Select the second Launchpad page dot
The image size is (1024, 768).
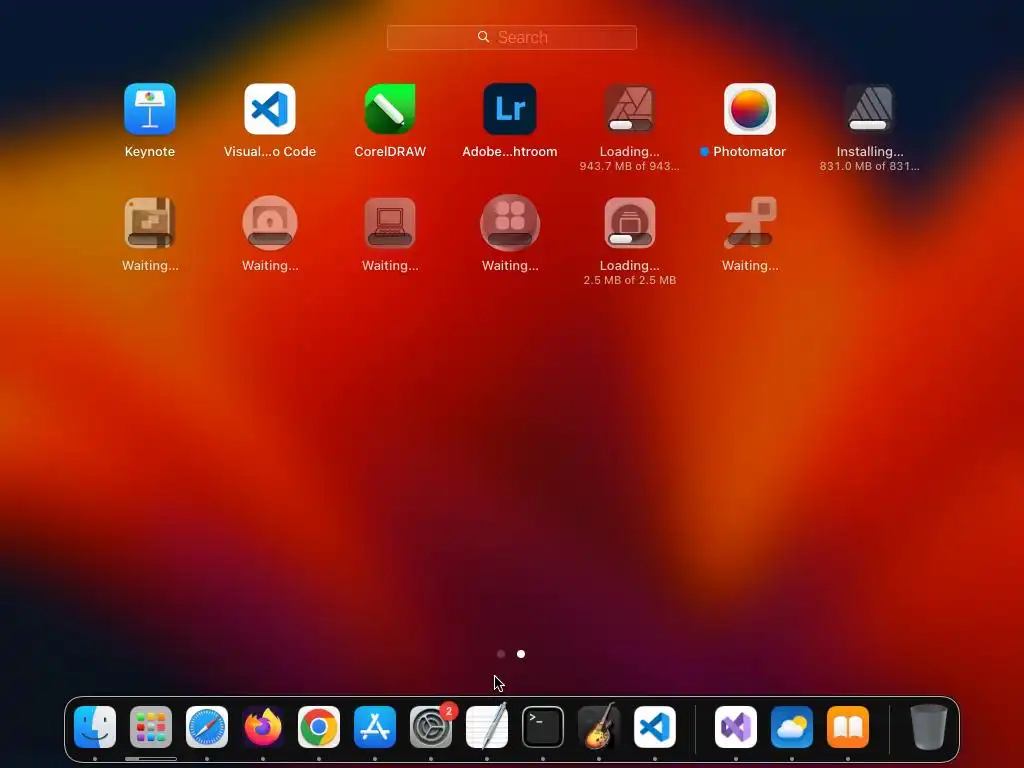click(x=521, y=654)
